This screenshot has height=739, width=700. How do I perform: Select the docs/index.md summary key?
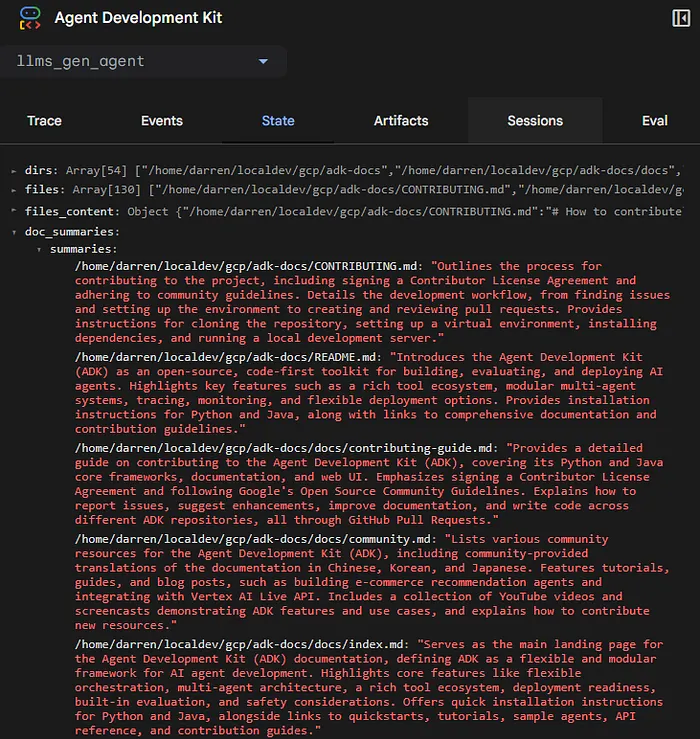pyautogui.click(x=240, y=644)
